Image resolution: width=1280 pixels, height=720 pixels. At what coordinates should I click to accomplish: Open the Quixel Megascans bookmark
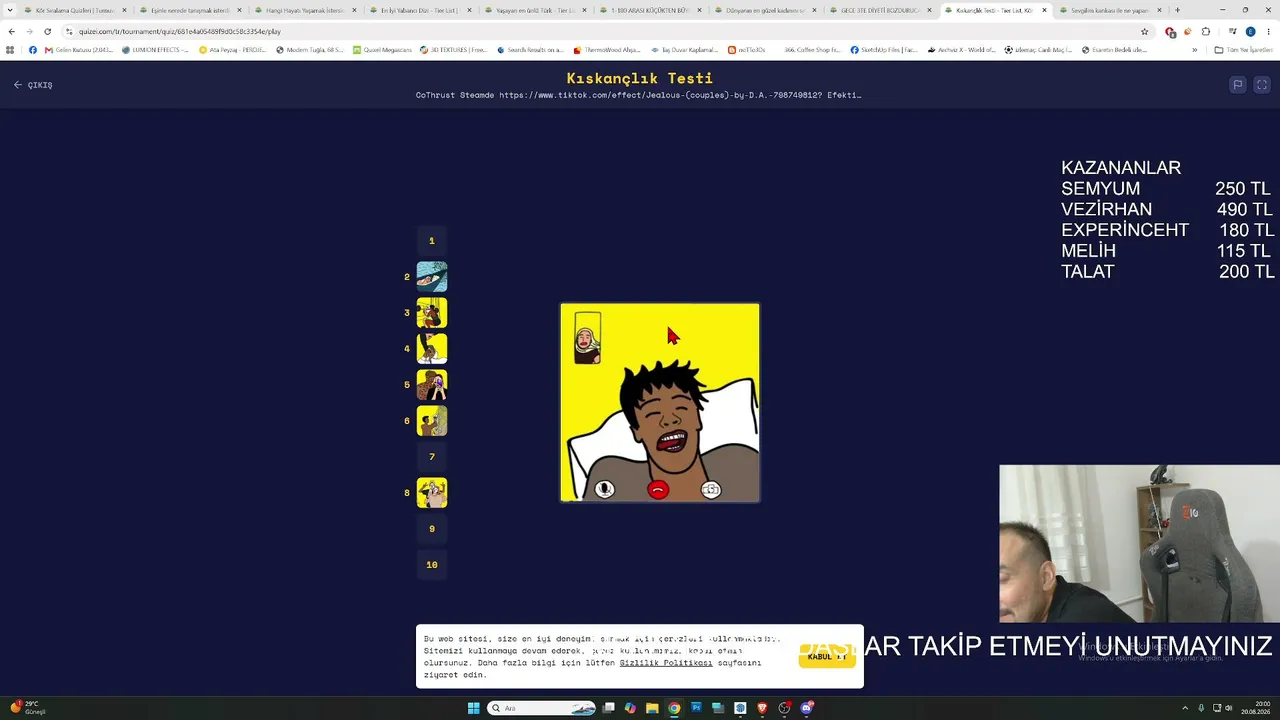tap(382, 49)
